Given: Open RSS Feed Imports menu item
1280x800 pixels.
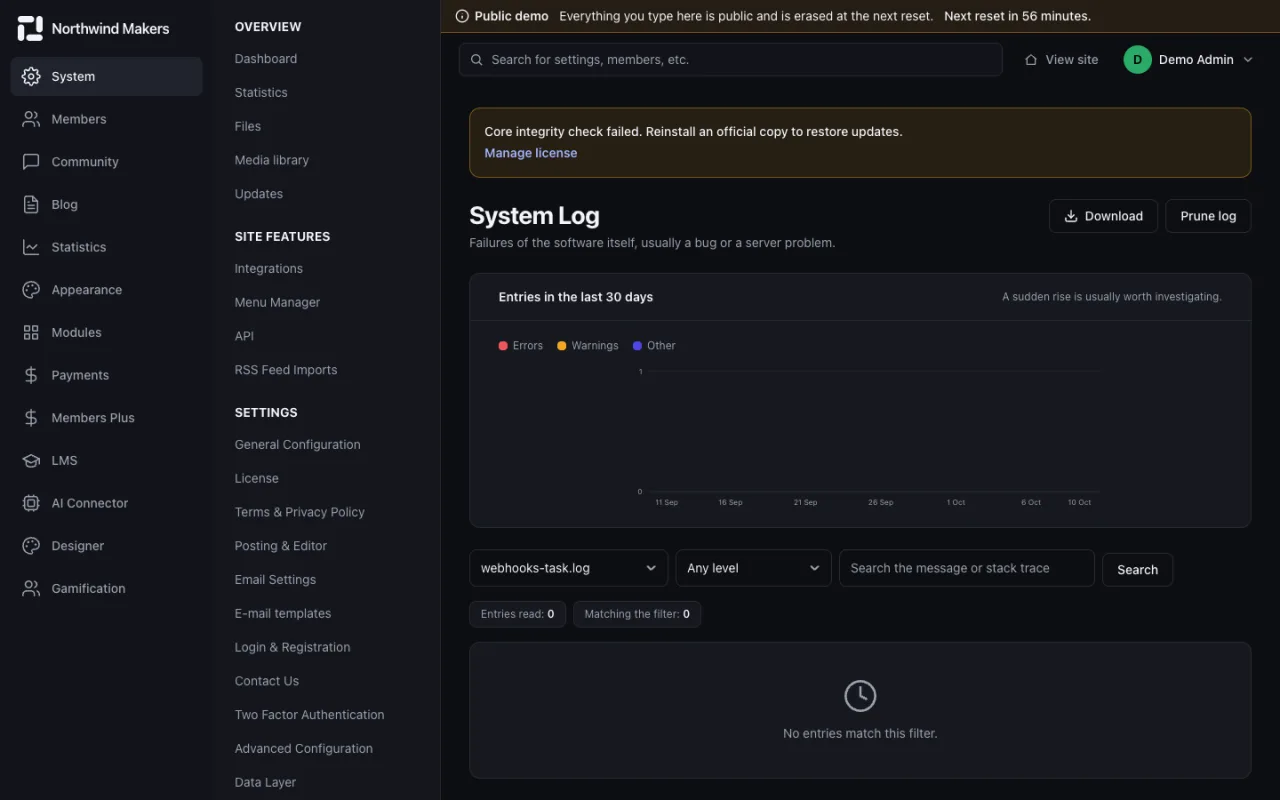Looking at the screenshot, I should click(x=286, y=370).
